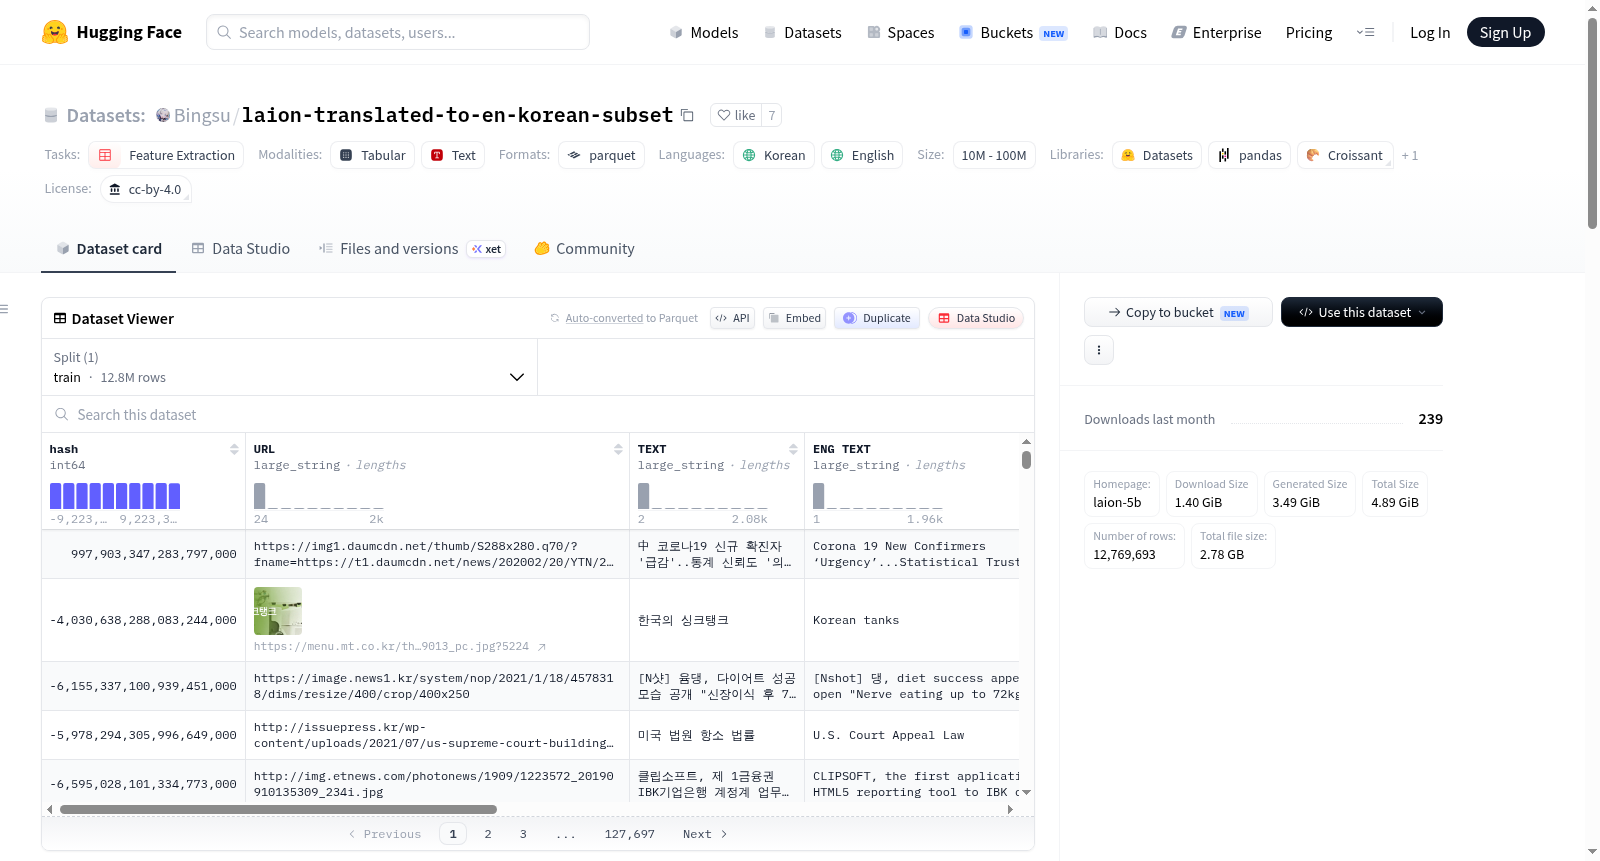Image resolution: width=1600 pixels, height=861 pixels.
Task: Open the Bingsu author link
Action: [x=202, y=115]
